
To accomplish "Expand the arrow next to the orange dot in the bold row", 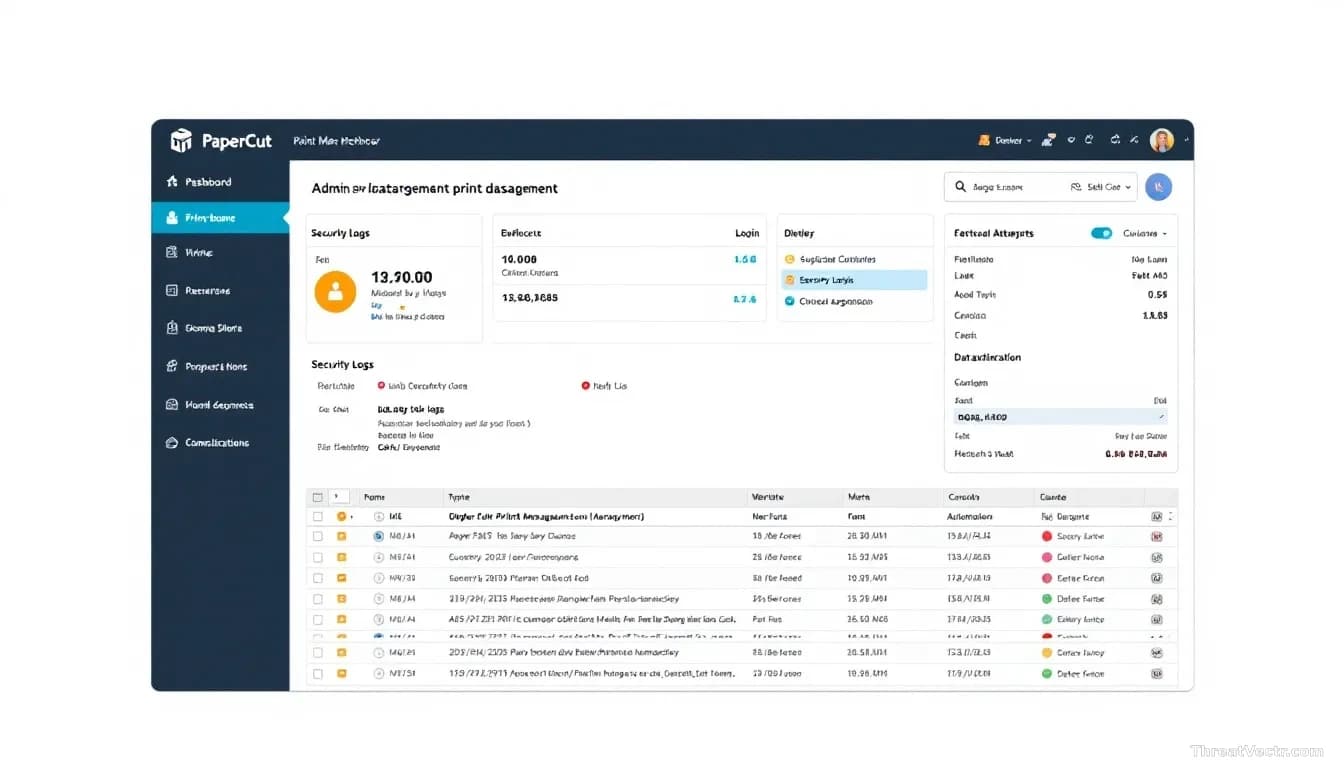I will (351, 517).
